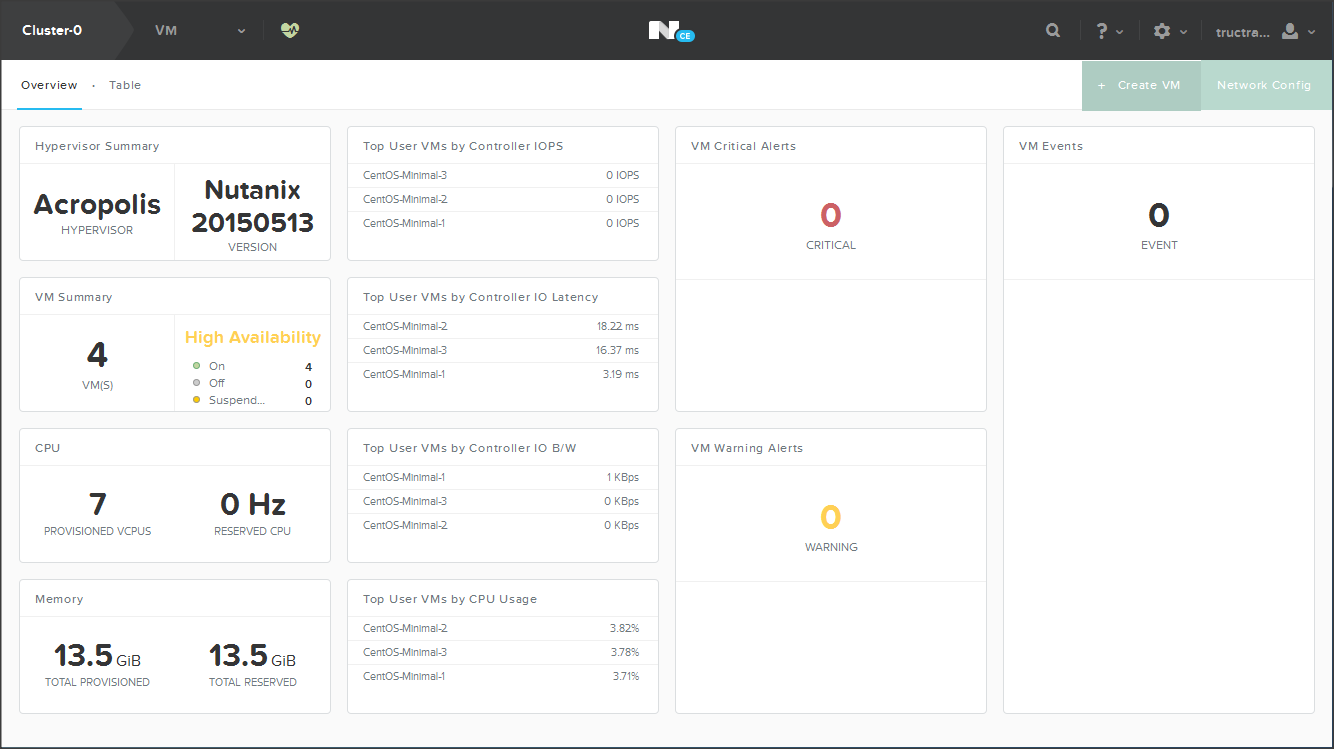Switch to the Table tab
Viewport: 1334px width, 749px height.
coord(125,85)
